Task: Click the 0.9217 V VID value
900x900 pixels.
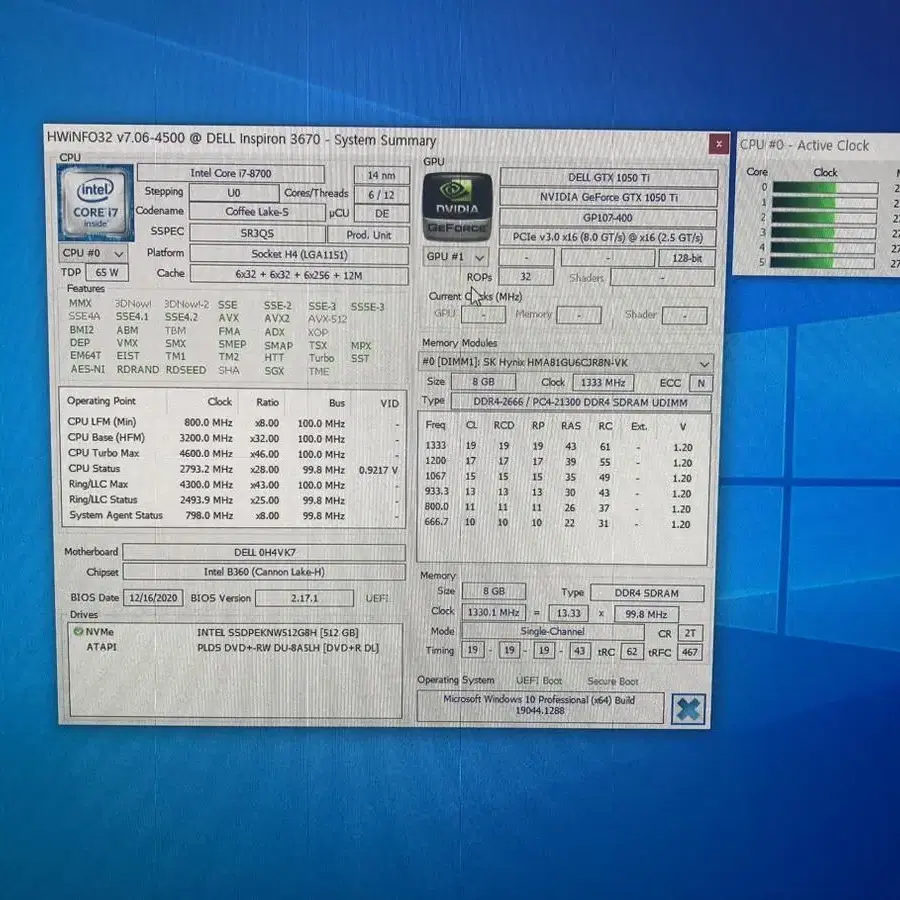Action: [378, 470]
